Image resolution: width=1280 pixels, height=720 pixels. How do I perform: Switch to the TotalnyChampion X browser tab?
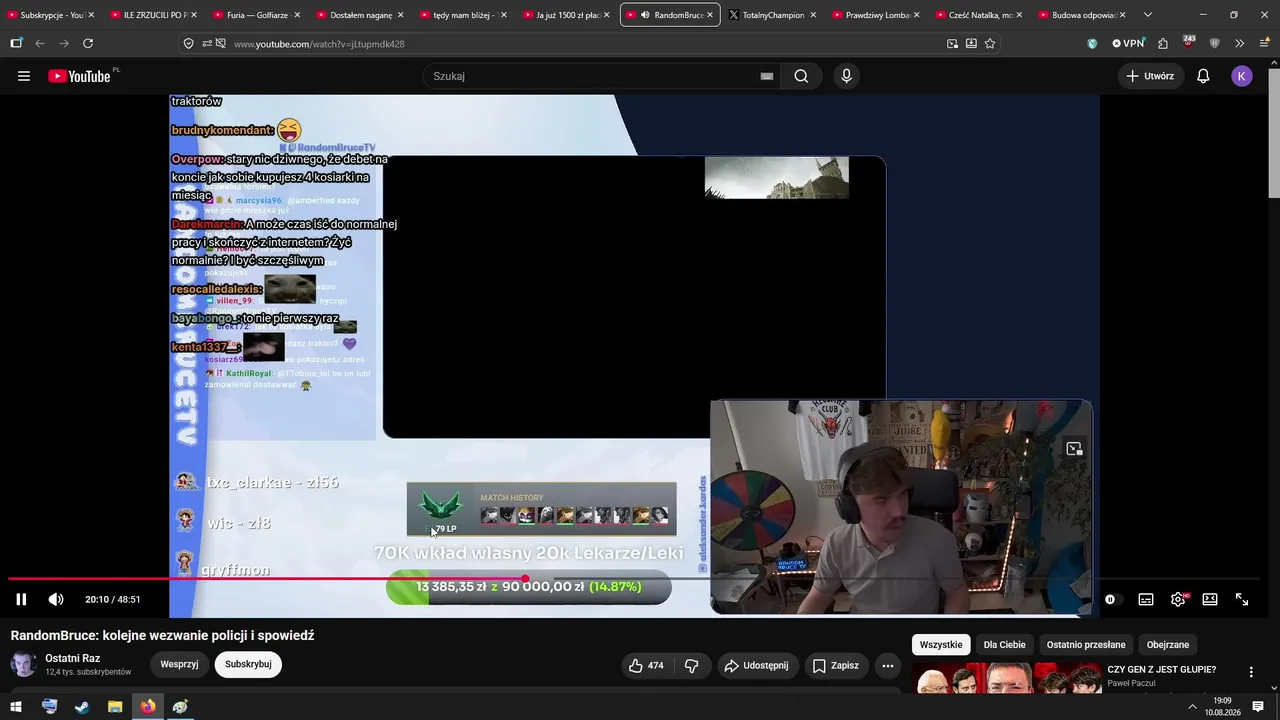(x=772, y=15)
